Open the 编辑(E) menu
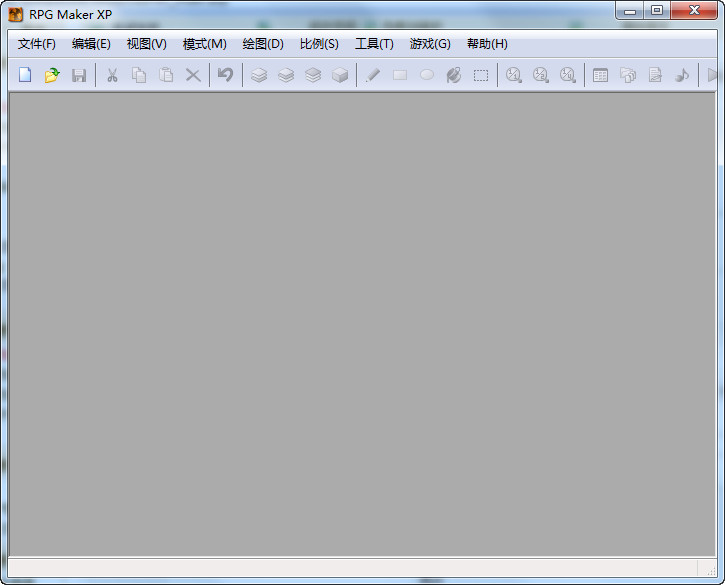Screen dimensions: 725x585 [x=91, y=44]
